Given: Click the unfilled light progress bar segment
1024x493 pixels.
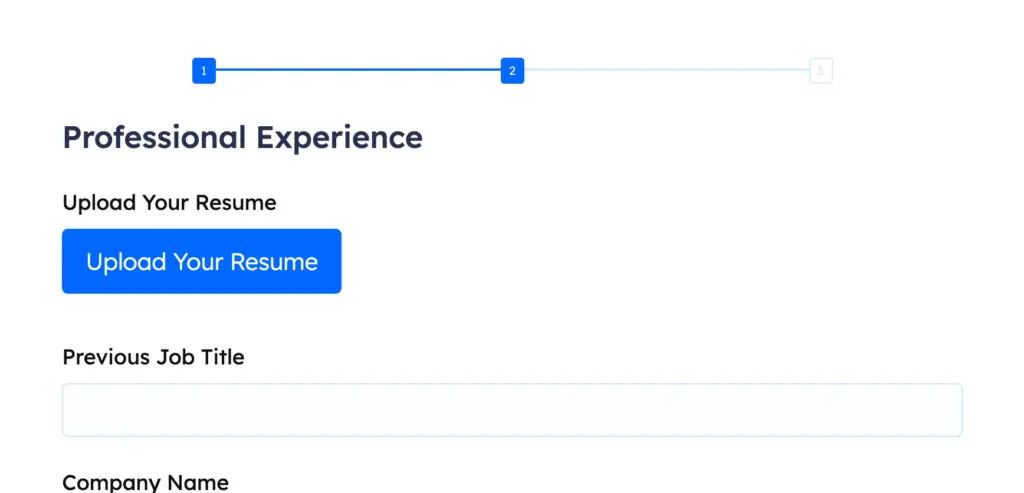Looking at the screenshot, I should pyautogui.click(x=666, y=70).
